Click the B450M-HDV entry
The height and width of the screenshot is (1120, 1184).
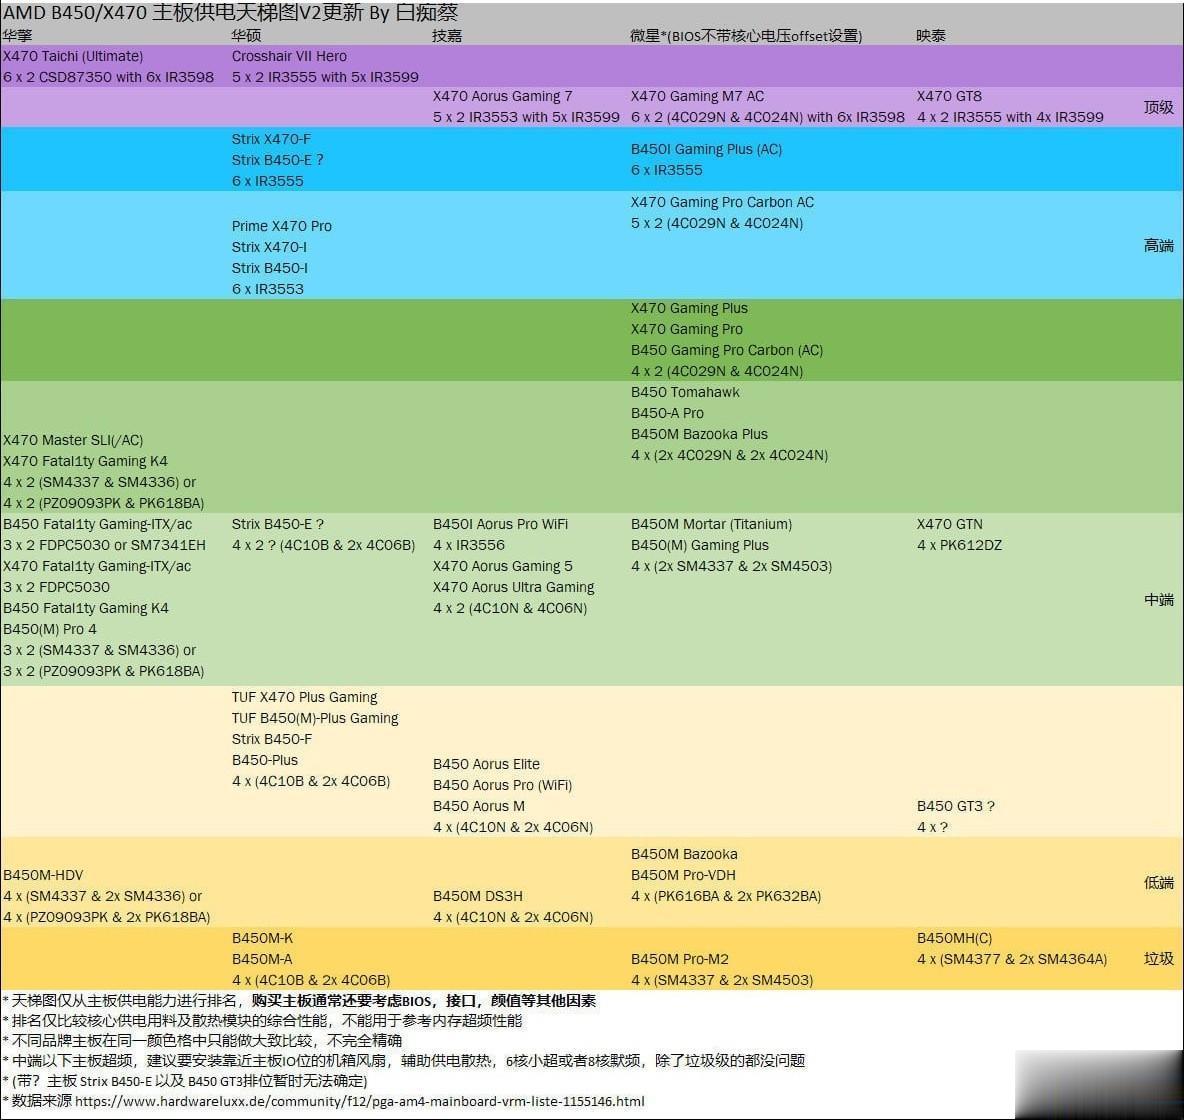(43, 875)
